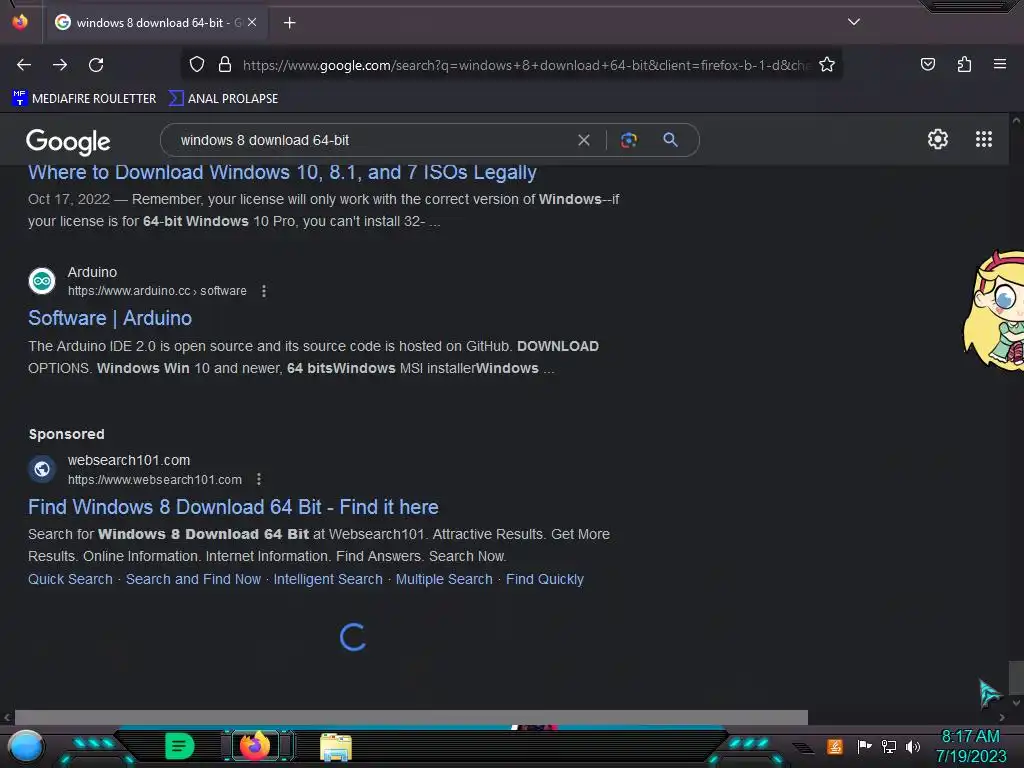Open the MEDIAFIRE ROULETTER bookmark
The width and height of the screenshot is (1024, 768).
coord(84,99)
